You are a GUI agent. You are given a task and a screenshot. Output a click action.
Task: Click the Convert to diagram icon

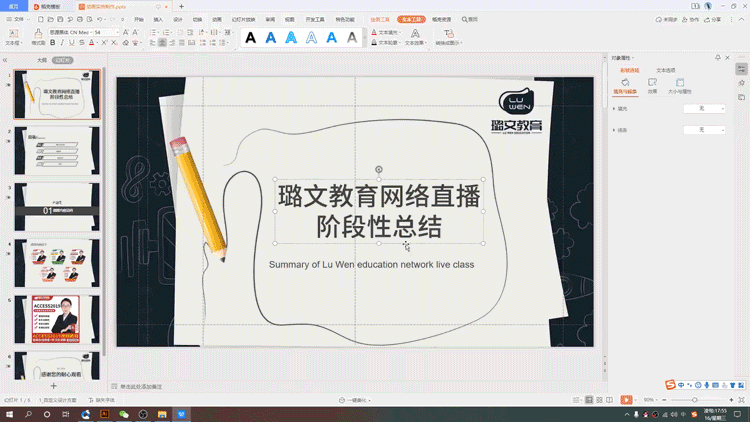click(x=448, y=33)
